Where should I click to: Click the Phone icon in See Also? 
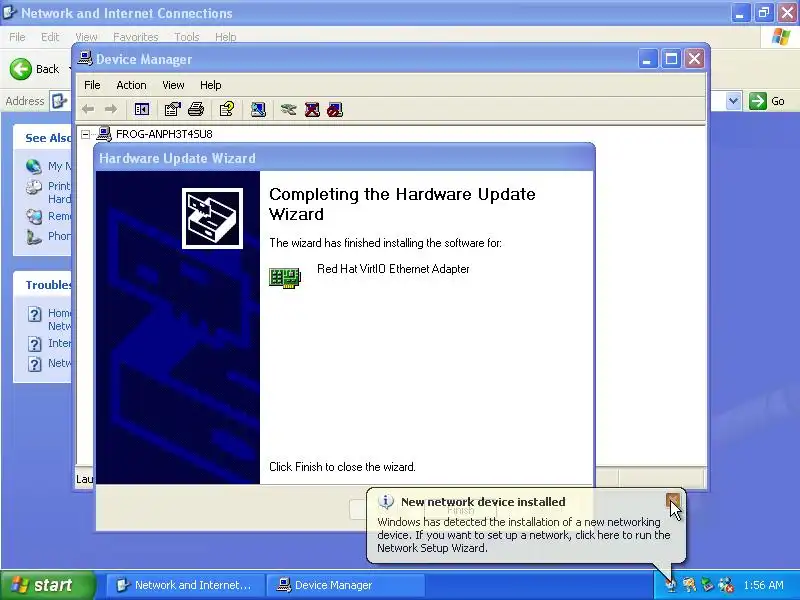tap(34, 237)
